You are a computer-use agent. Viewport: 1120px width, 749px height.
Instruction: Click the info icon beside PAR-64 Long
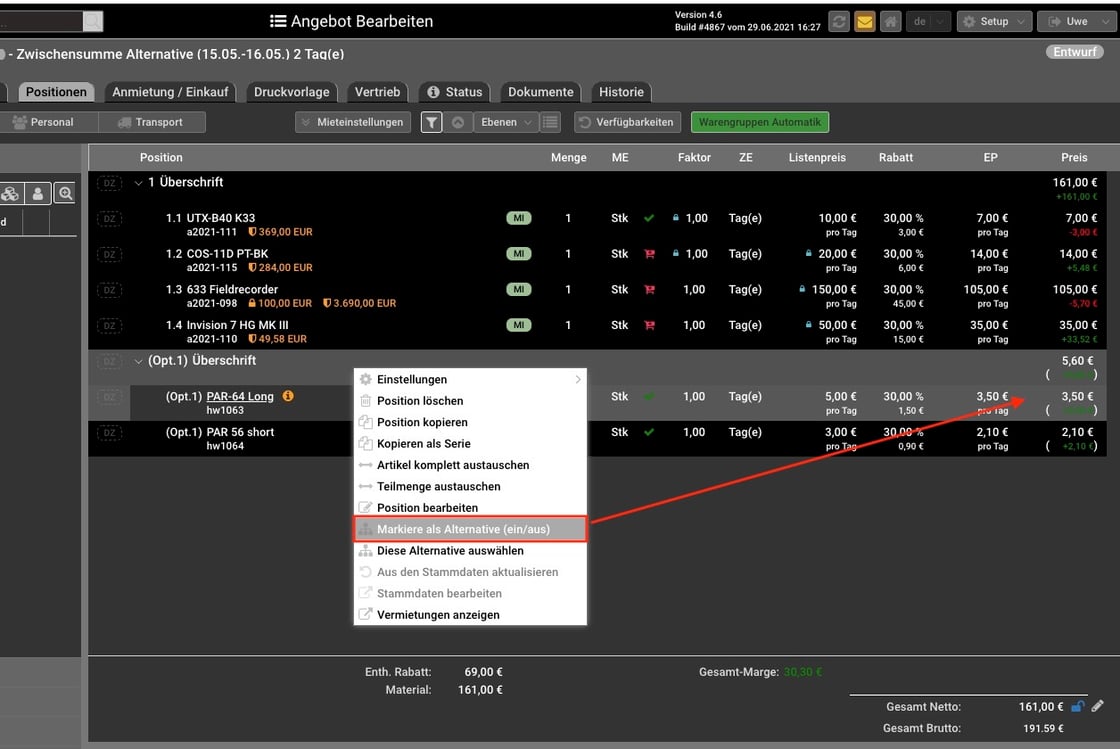tap(288, 397)
